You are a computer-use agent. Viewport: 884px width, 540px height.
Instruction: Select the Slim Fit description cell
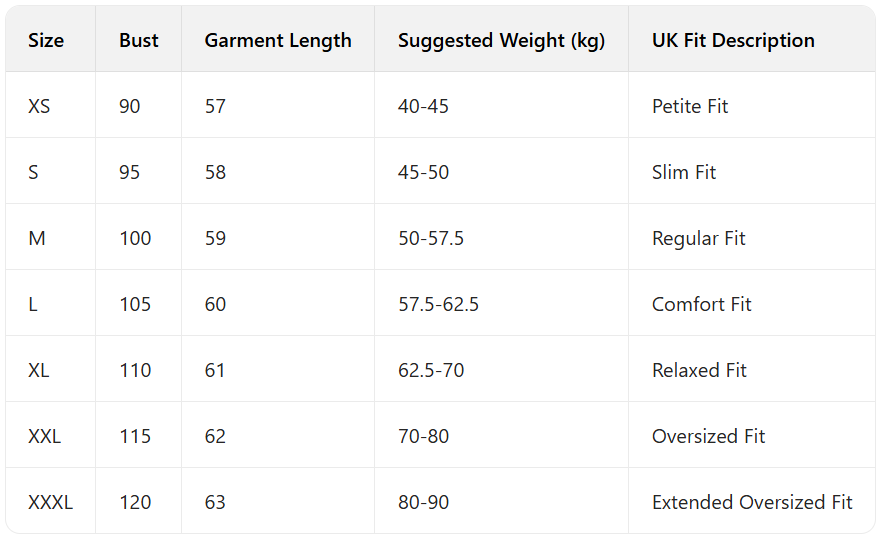click(x=684, y=172)
